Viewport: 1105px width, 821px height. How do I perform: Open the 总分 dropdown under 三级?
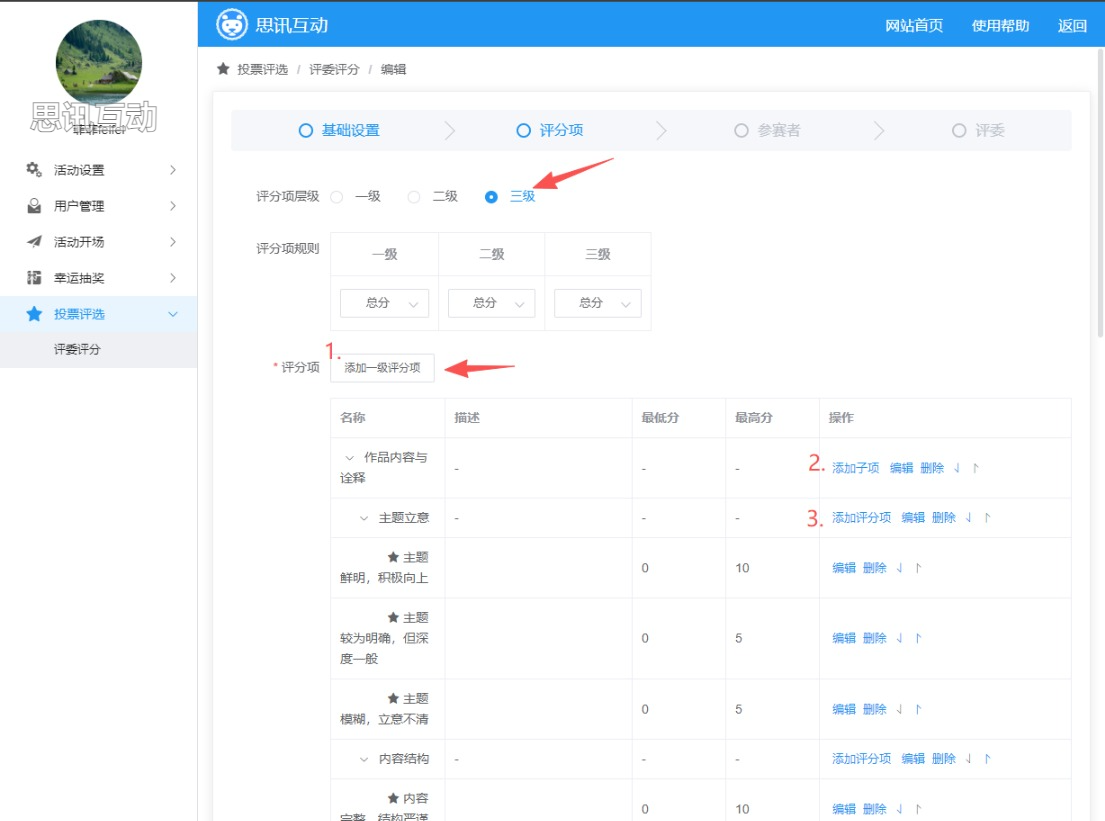(x=597, y=303)
